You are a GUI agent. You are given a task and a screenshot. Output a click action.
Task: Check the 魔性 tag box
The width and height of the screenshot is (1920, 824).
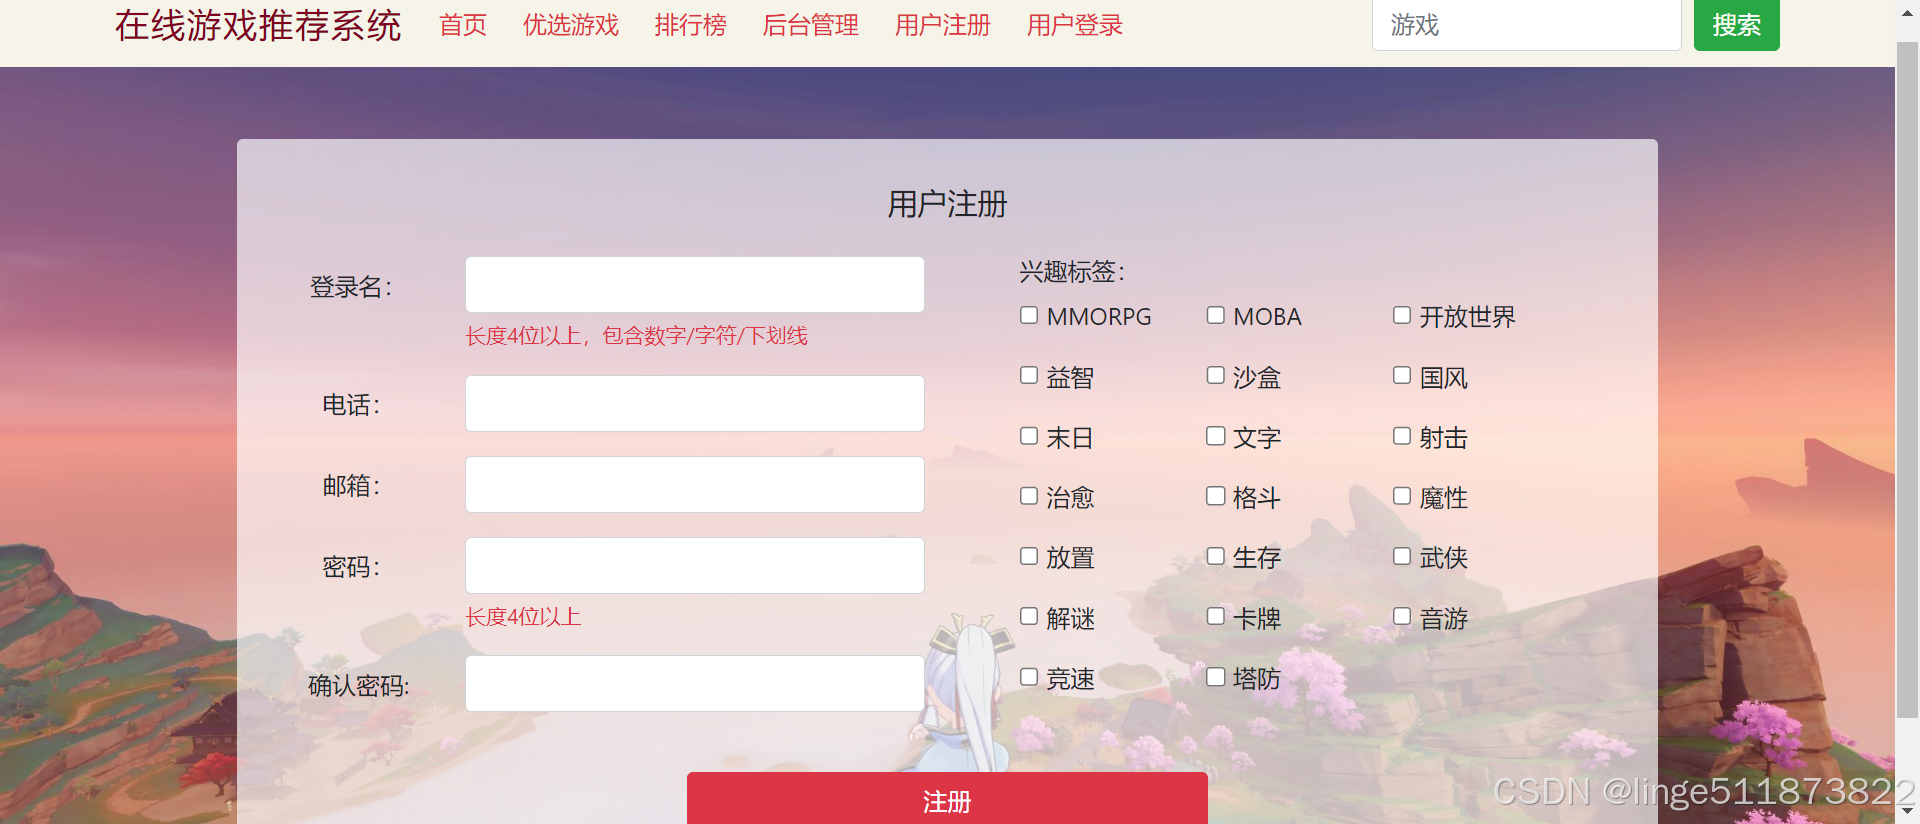[x=1402, y=496]
